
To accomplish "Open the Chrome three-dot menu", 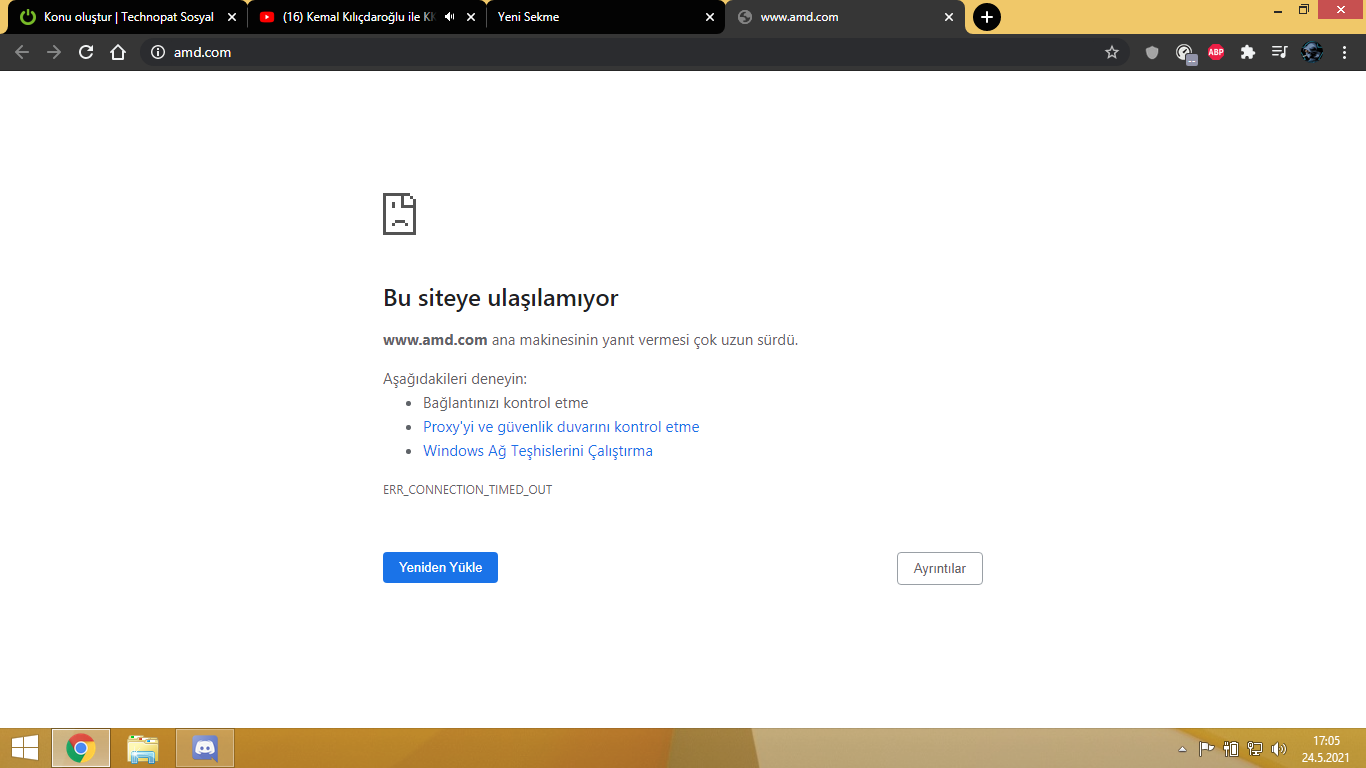I will 1344,52.
